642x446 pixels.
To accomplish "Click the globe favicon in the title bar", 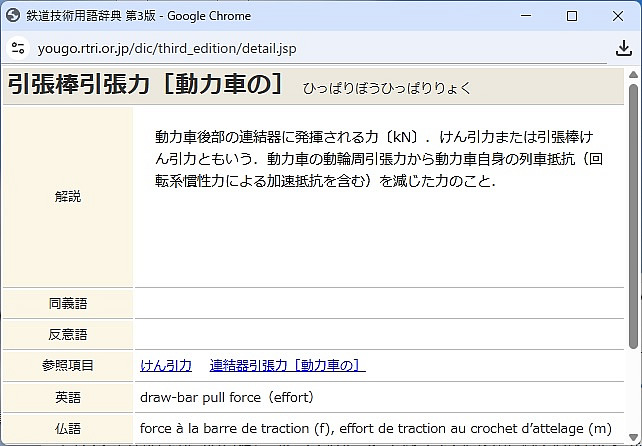I will click(13, 16).
